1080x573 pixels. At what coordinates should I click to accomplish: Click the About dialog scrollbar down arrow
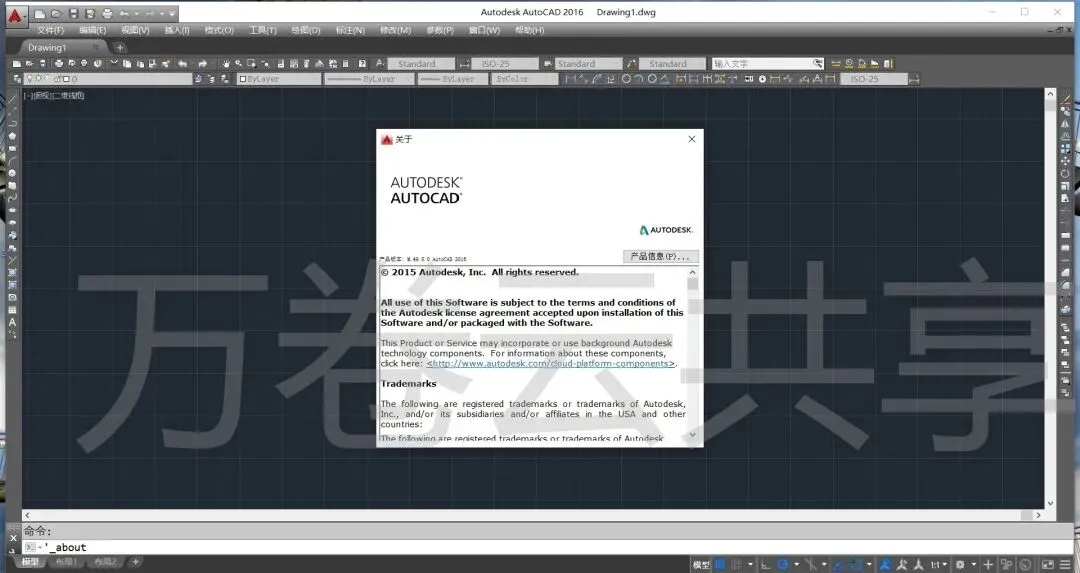(692, 435)
